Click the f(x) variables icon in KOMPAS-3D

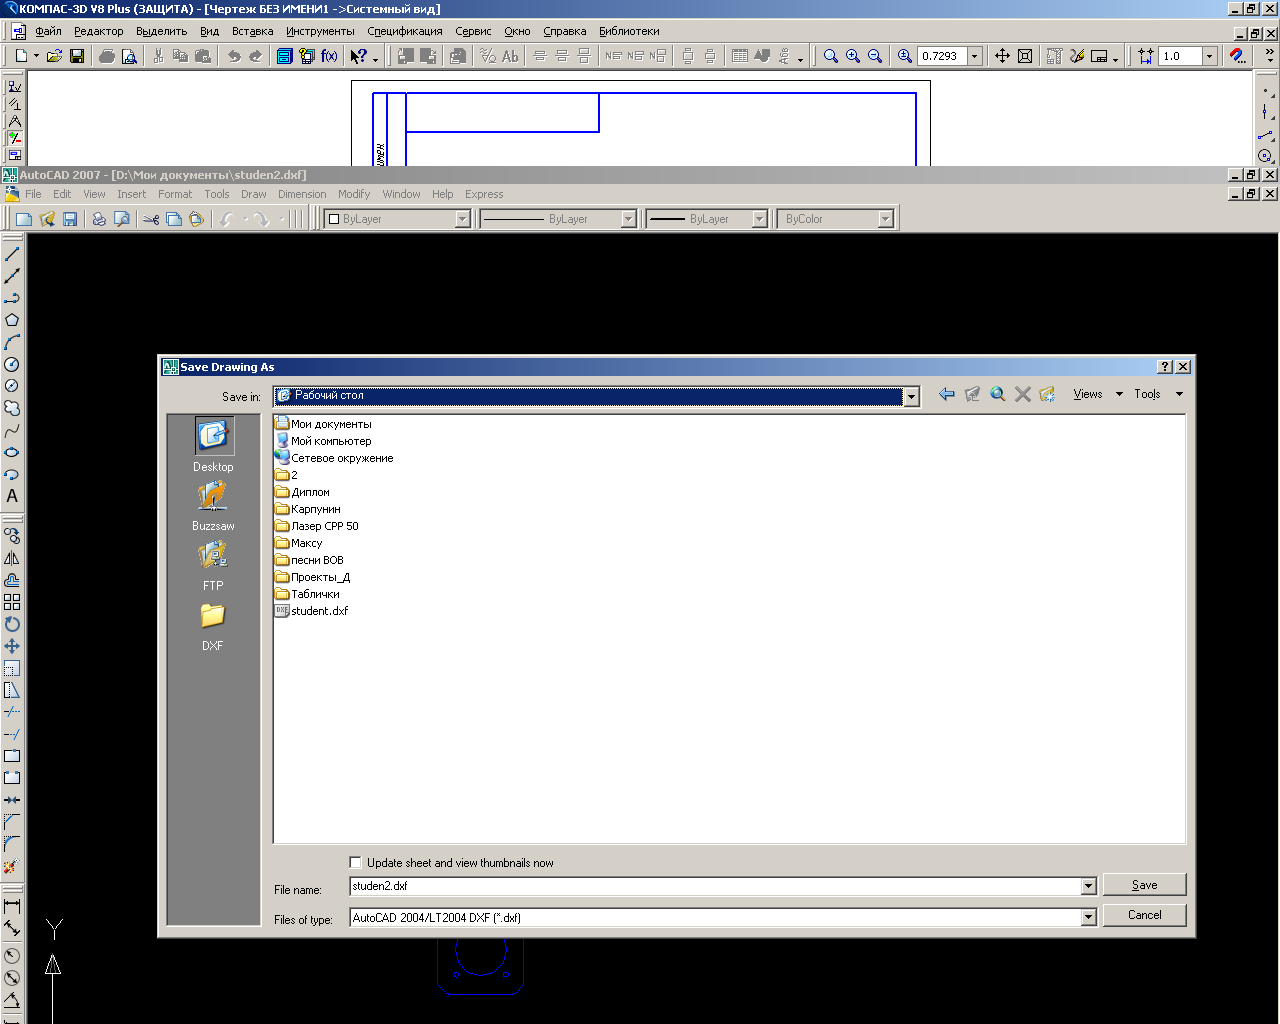329,56
